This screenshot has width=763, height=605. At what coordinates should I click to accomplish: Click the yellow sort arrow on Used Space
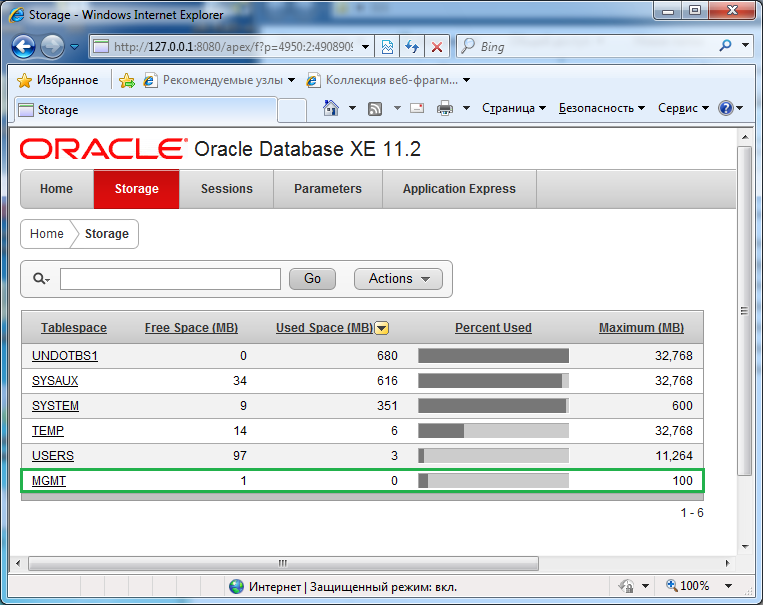[x=382, y=328]
